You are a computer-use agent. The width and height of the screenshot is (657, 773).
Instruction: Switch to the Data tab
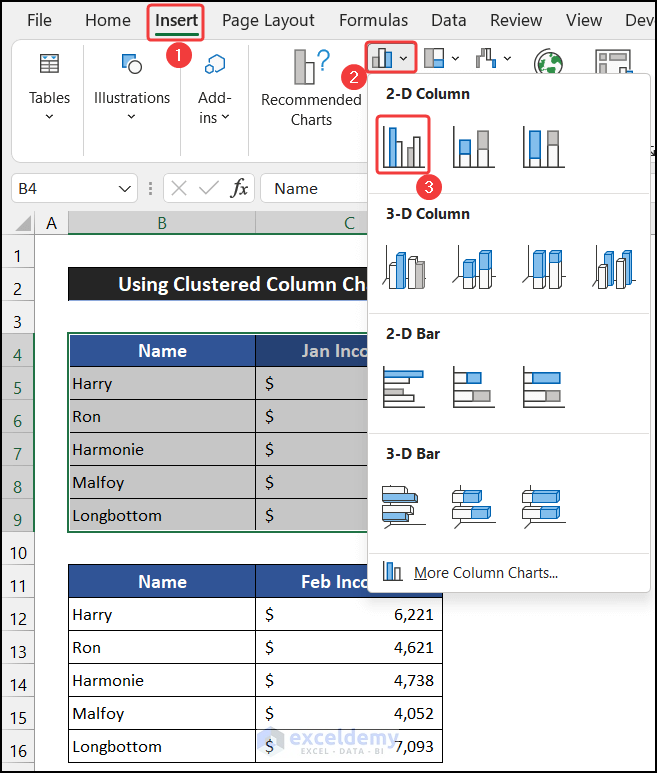449,20
